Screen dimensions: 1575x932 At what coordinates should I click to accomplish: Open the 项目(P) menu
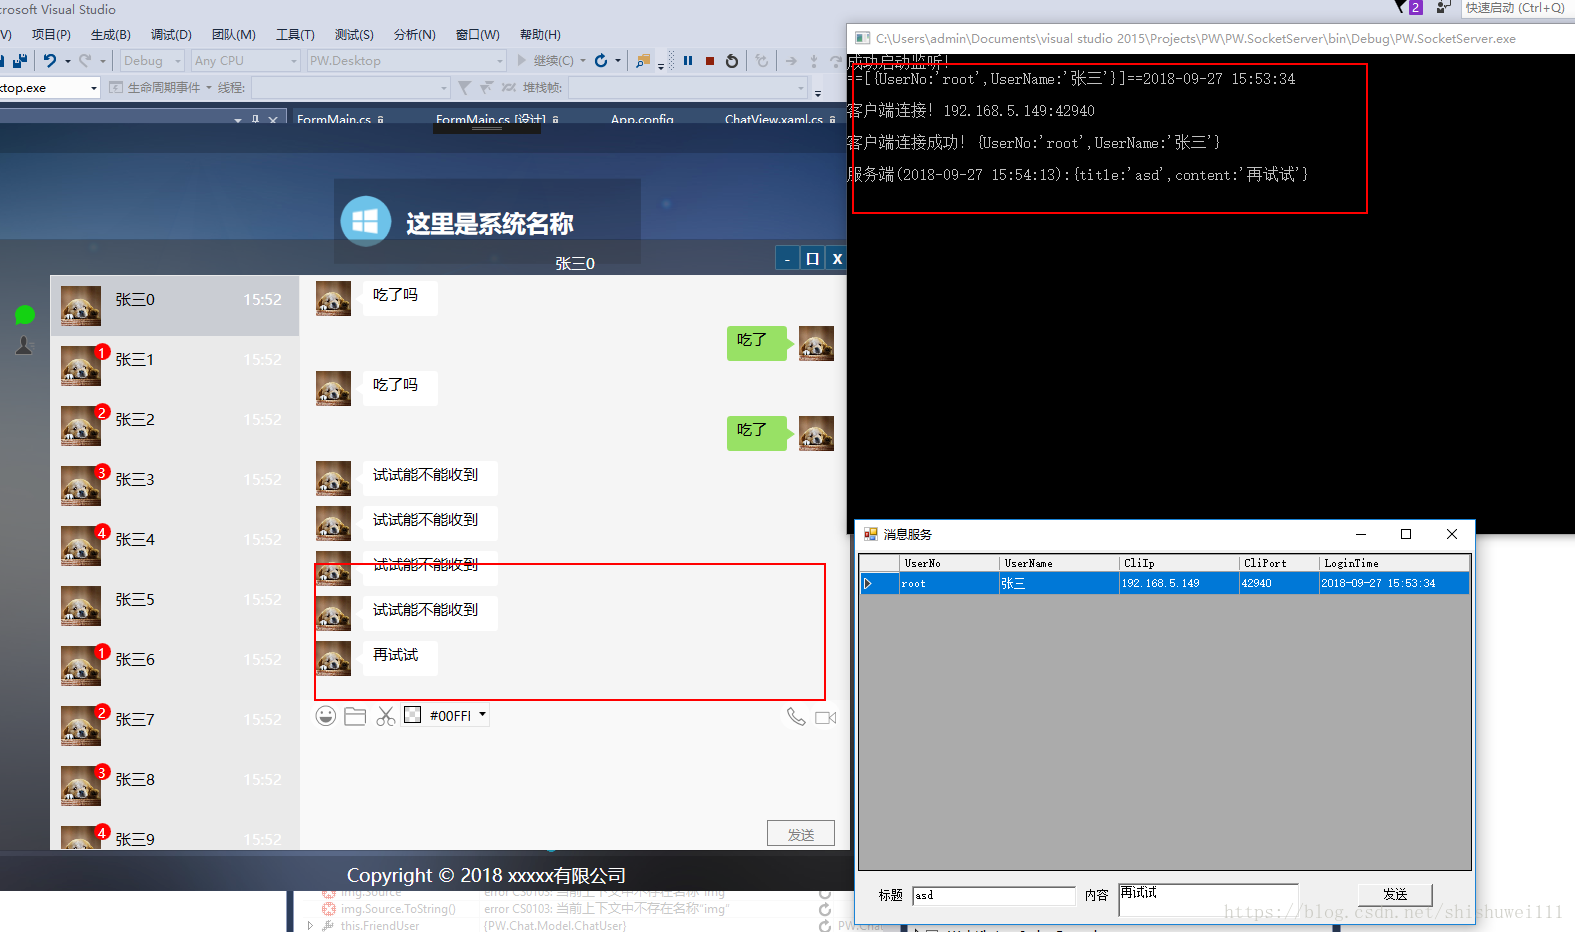point(51,34)
